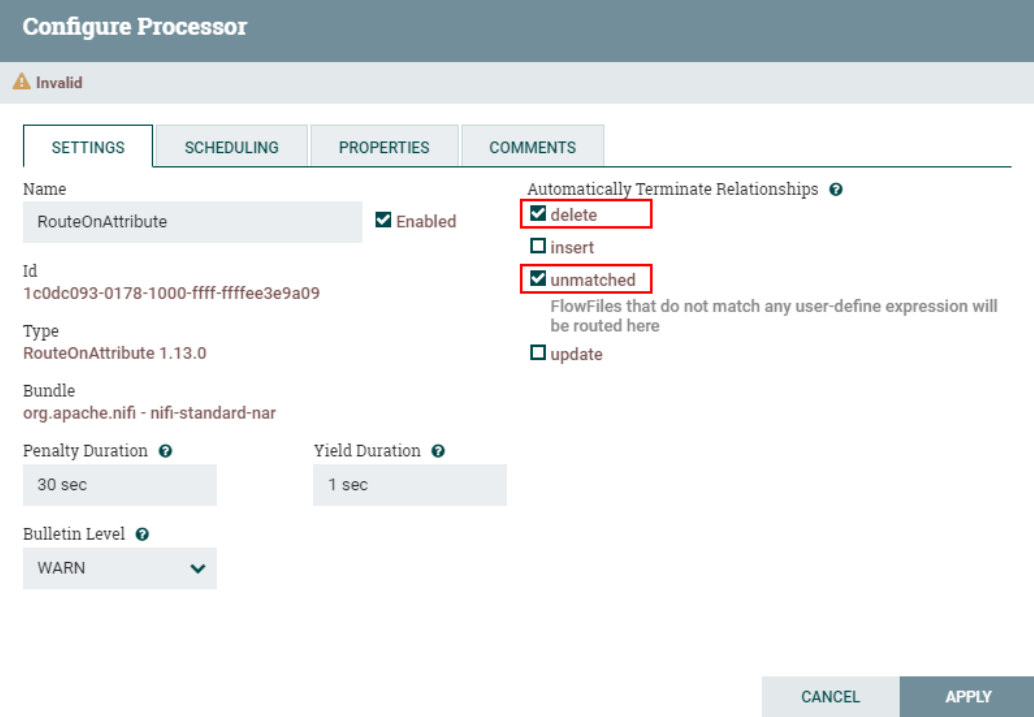Switch to the SCHEDULING tab
This screenshot has width=1034, height=717.
[x=231, y=146]
